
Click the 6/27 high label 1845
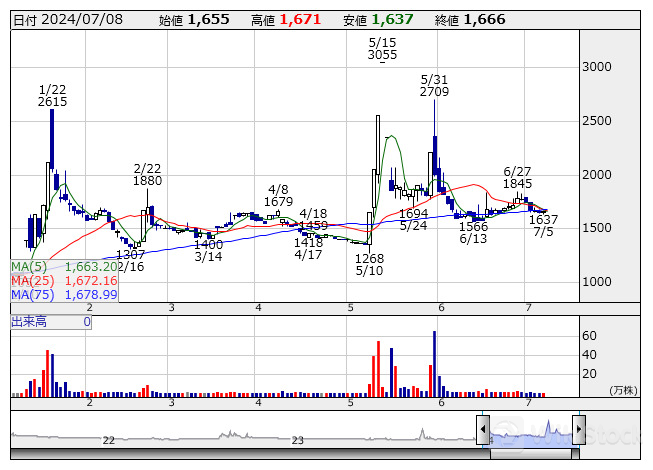pos(517,183)
